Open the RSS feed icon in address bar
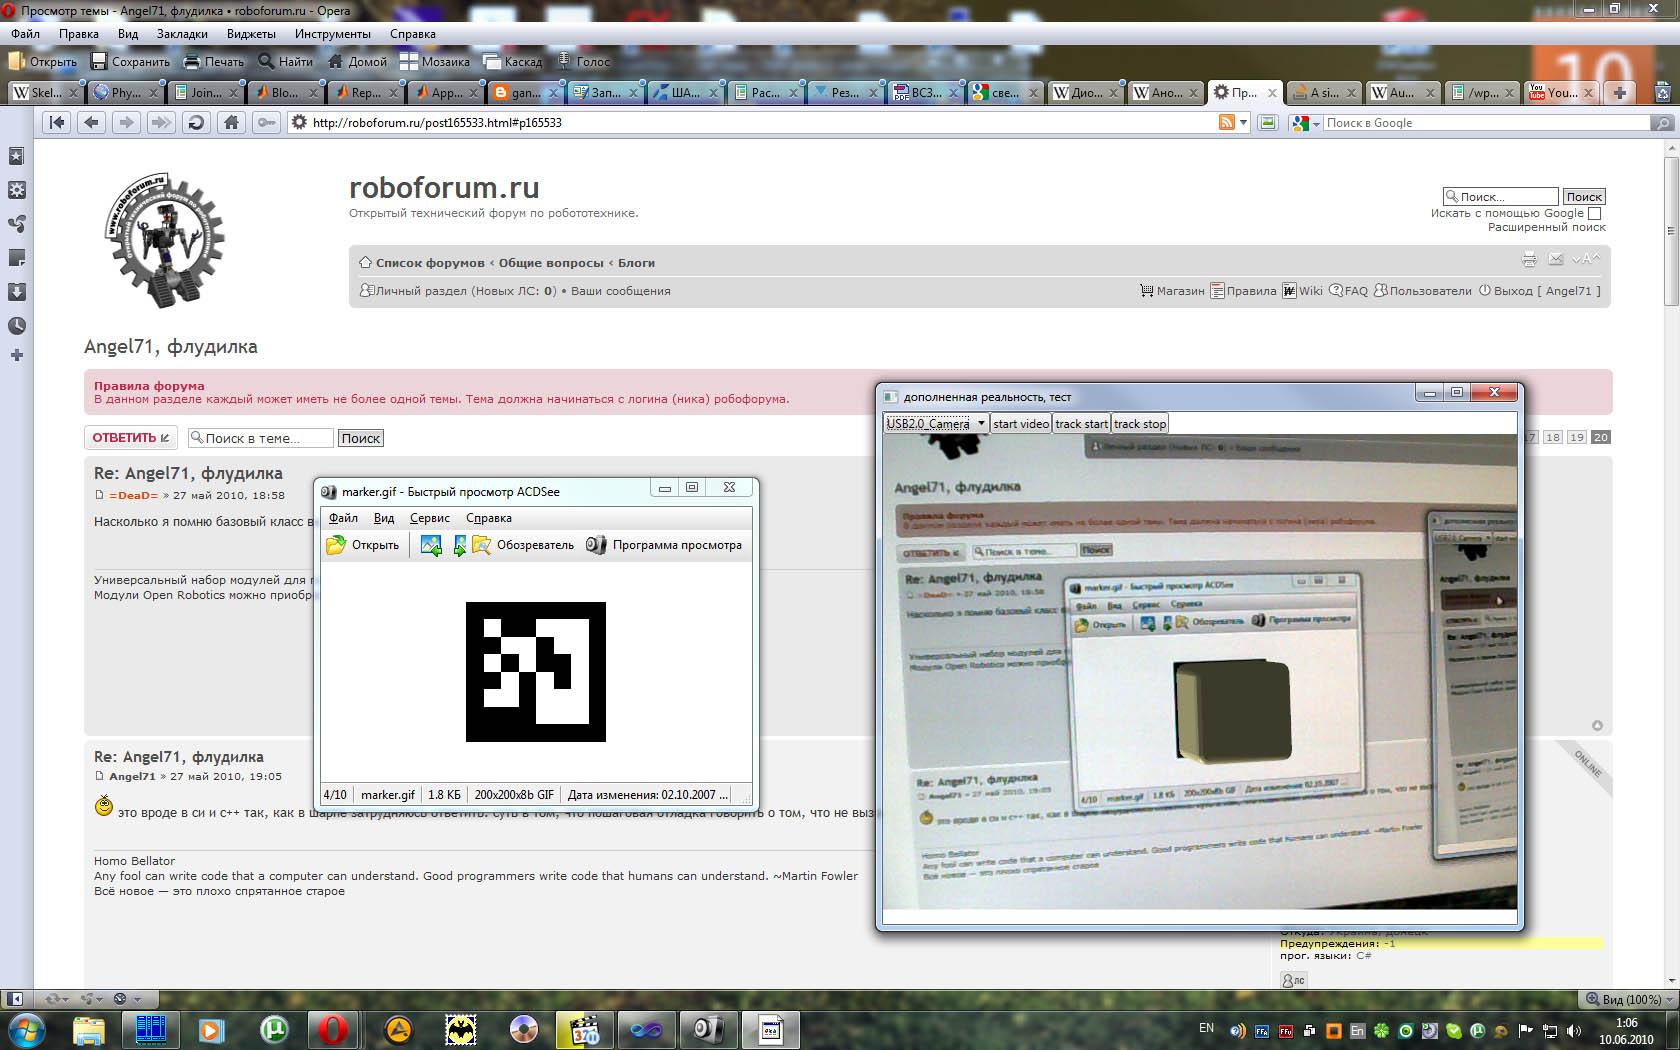The image size is (1680, 1050). [1226, 122]
